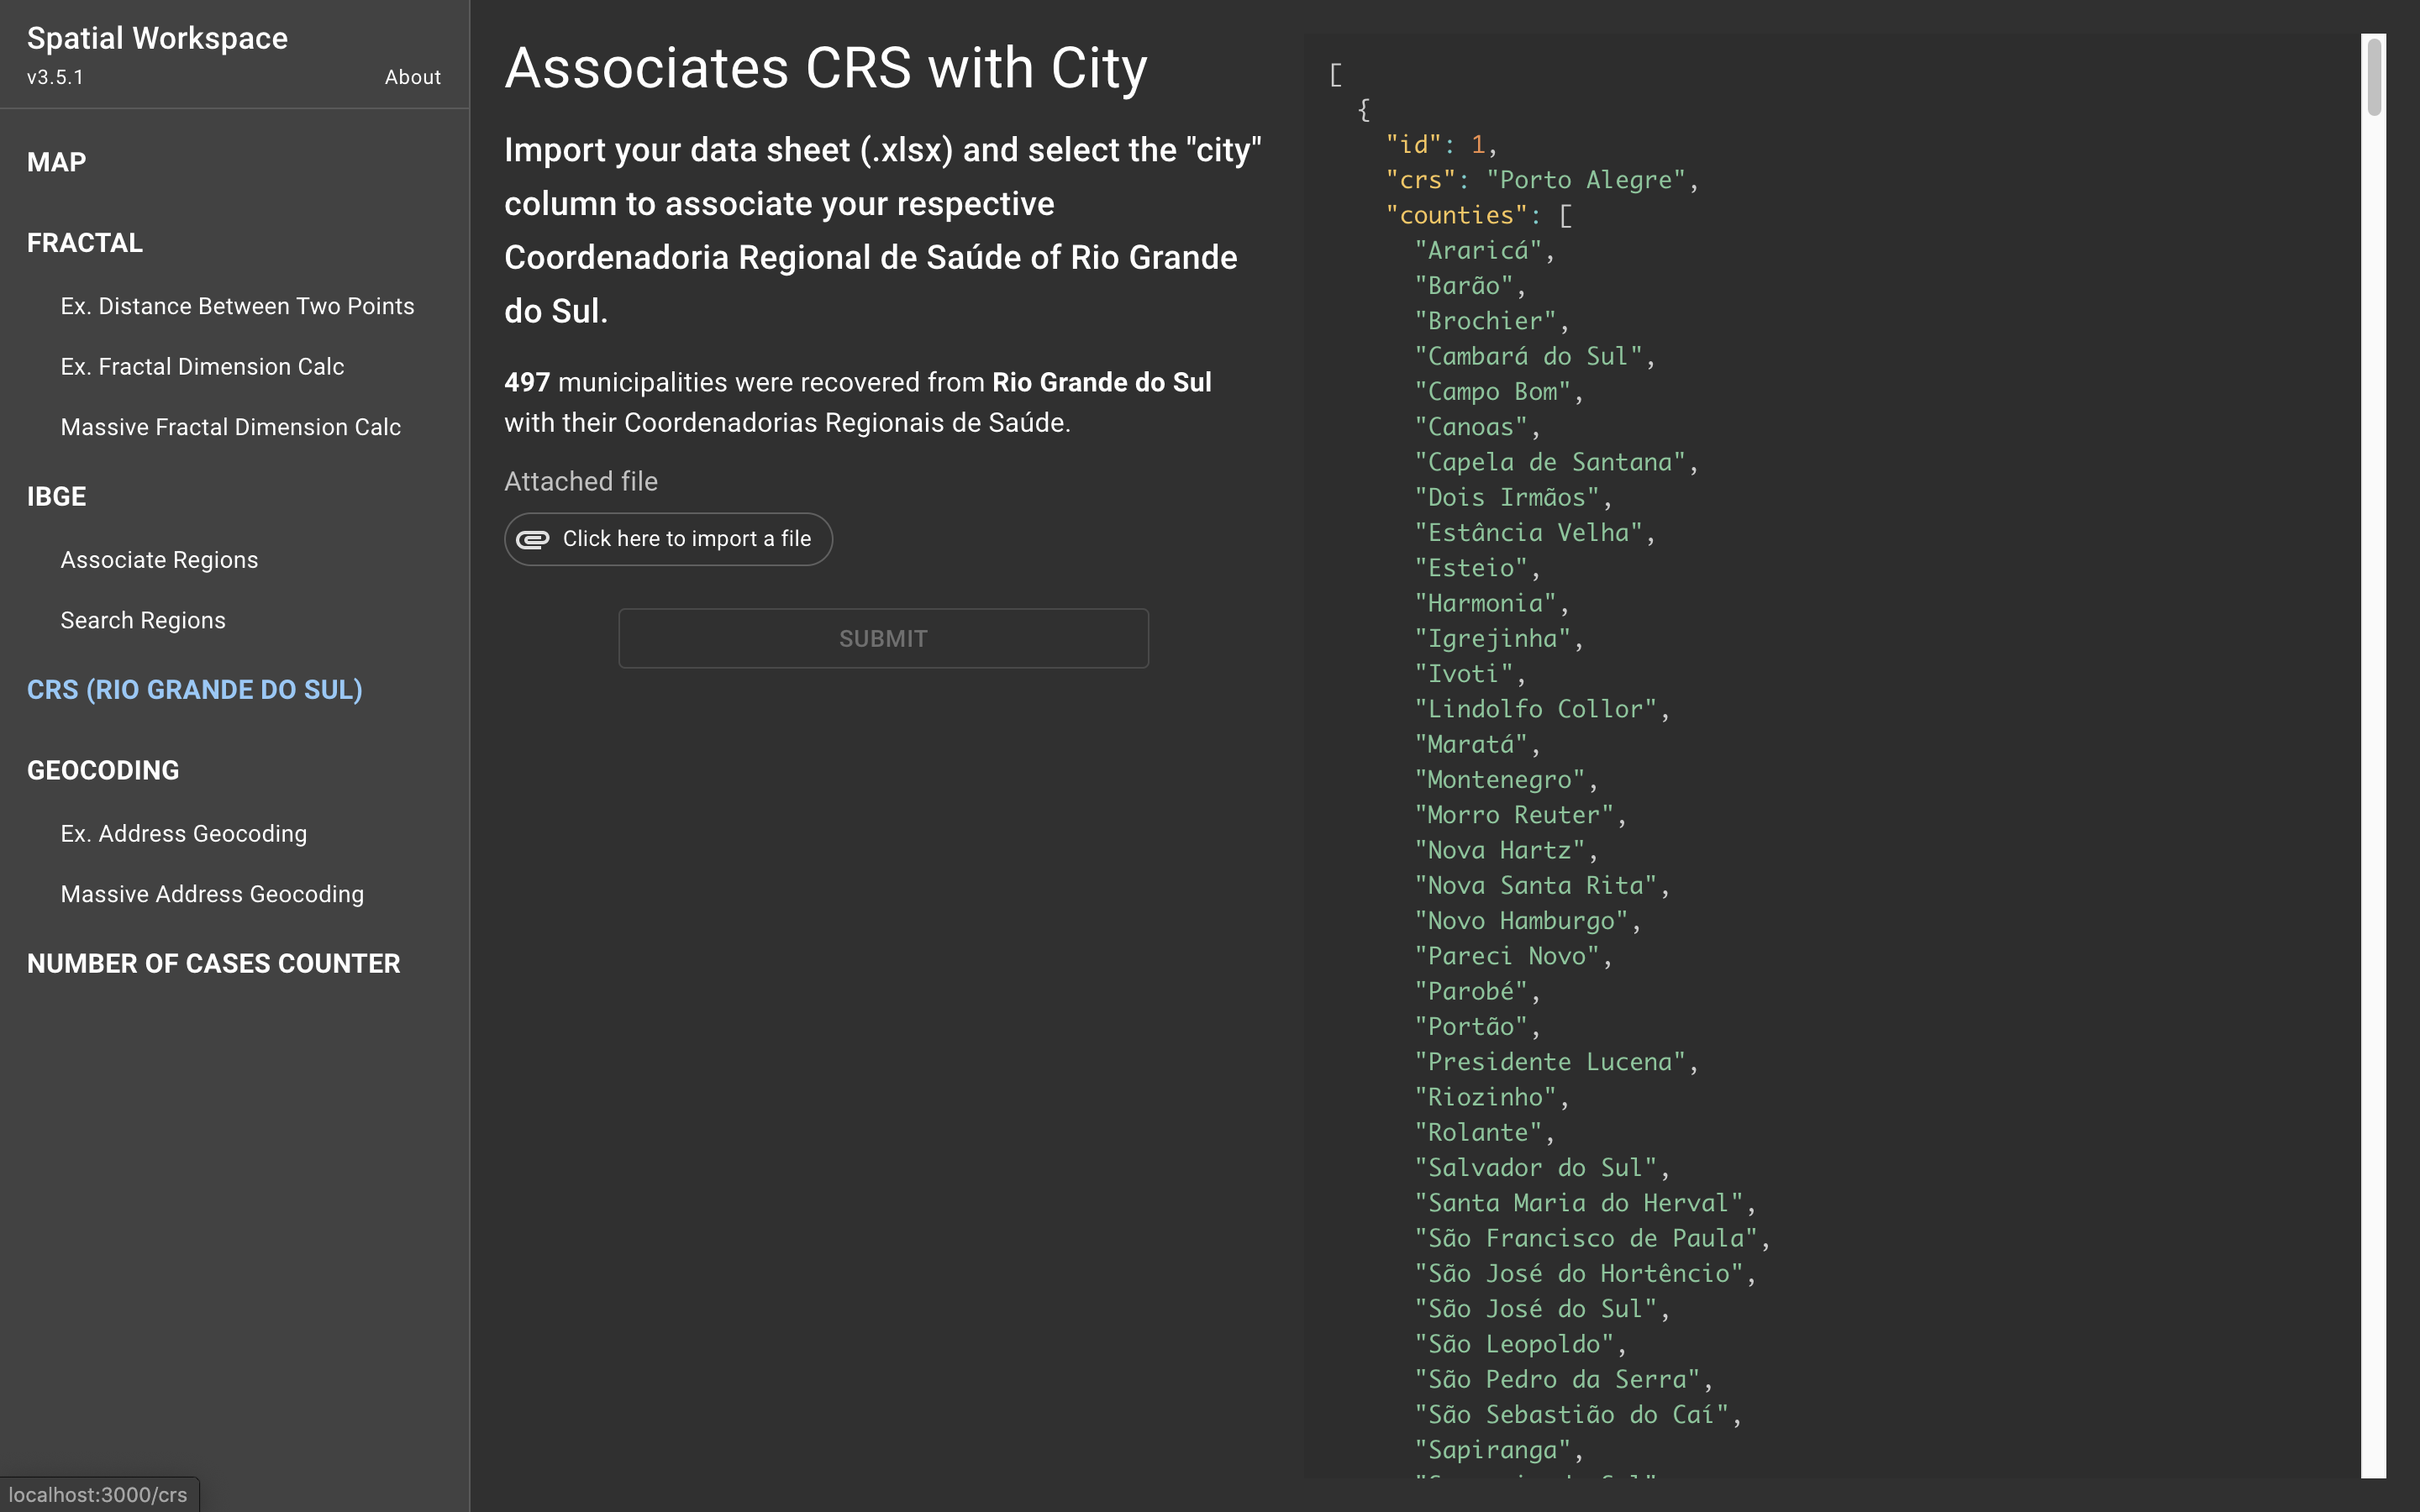This screenshot has height=1512, width=2420.
Task: Select CRS (Rio Grande do Sul) item
Action: [x=195, y=690]
